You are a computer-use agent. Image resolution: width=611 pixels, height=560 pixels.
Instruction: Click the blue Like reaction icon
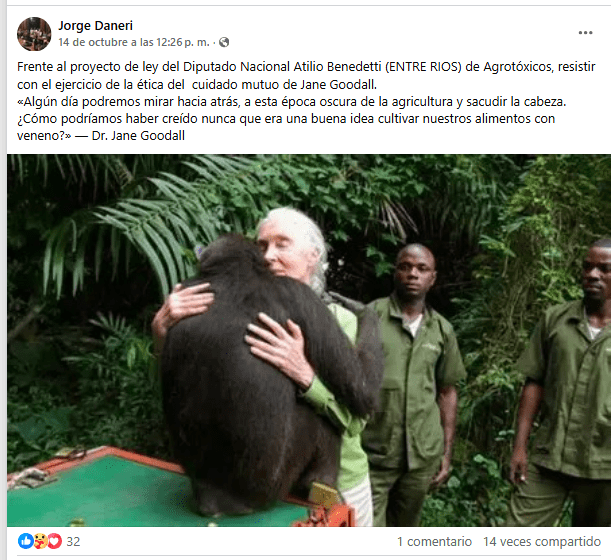(26, 541)
